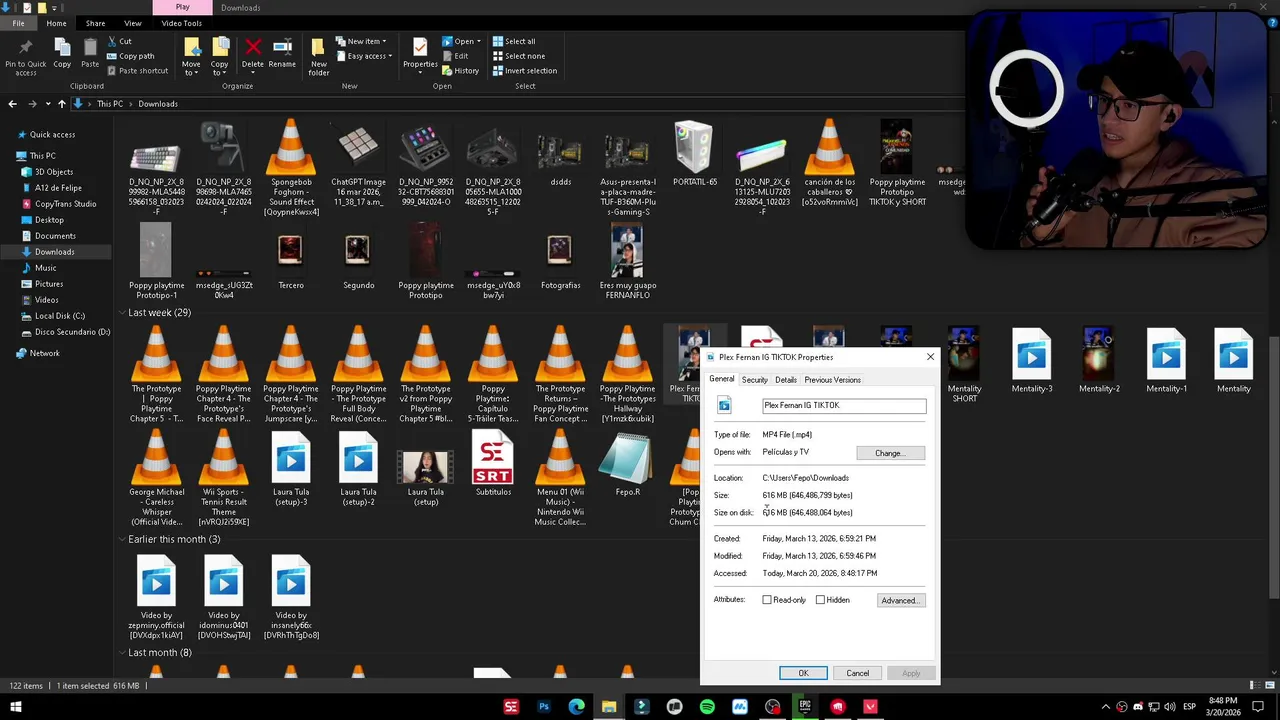Screen dimensions: 1280x720
Task: Collapse the Earlier this month (3) group
Action: click(x=122, y=539)
